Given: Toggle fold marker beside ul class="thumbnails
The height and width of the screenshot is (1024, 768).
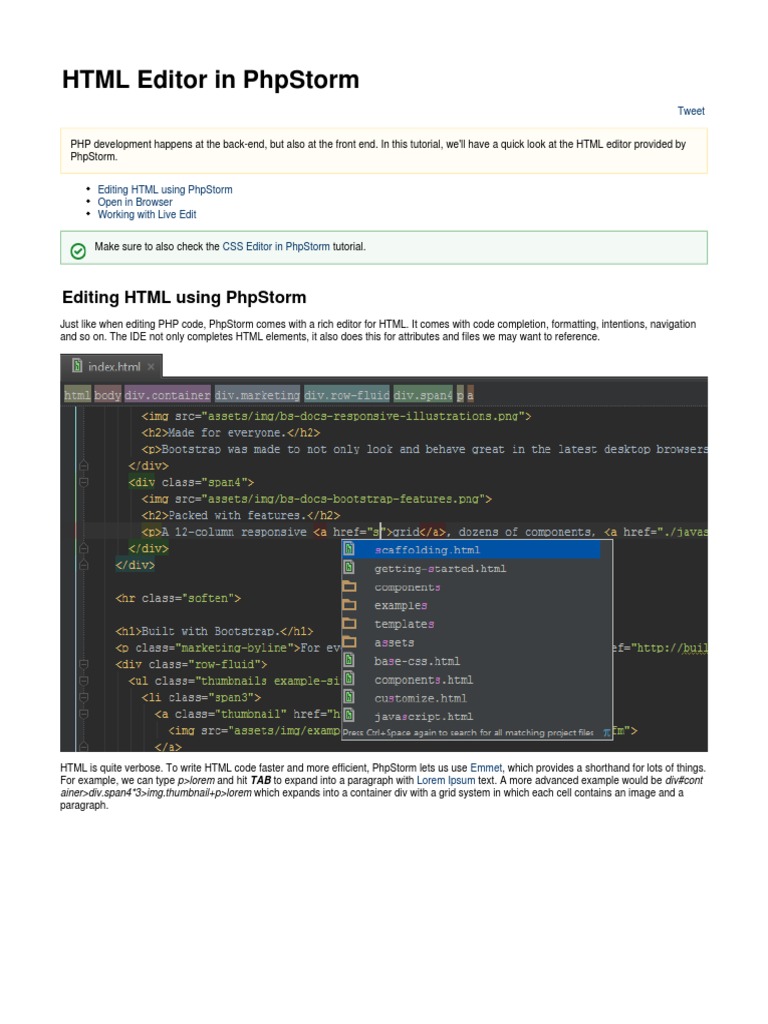Looking at the screenshot, I should click(84, 681).
